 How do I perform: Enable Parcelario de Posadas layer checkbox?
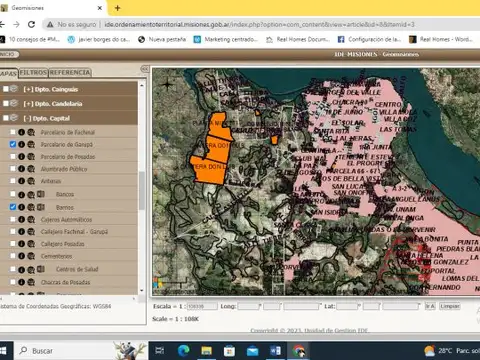(13, 156)
